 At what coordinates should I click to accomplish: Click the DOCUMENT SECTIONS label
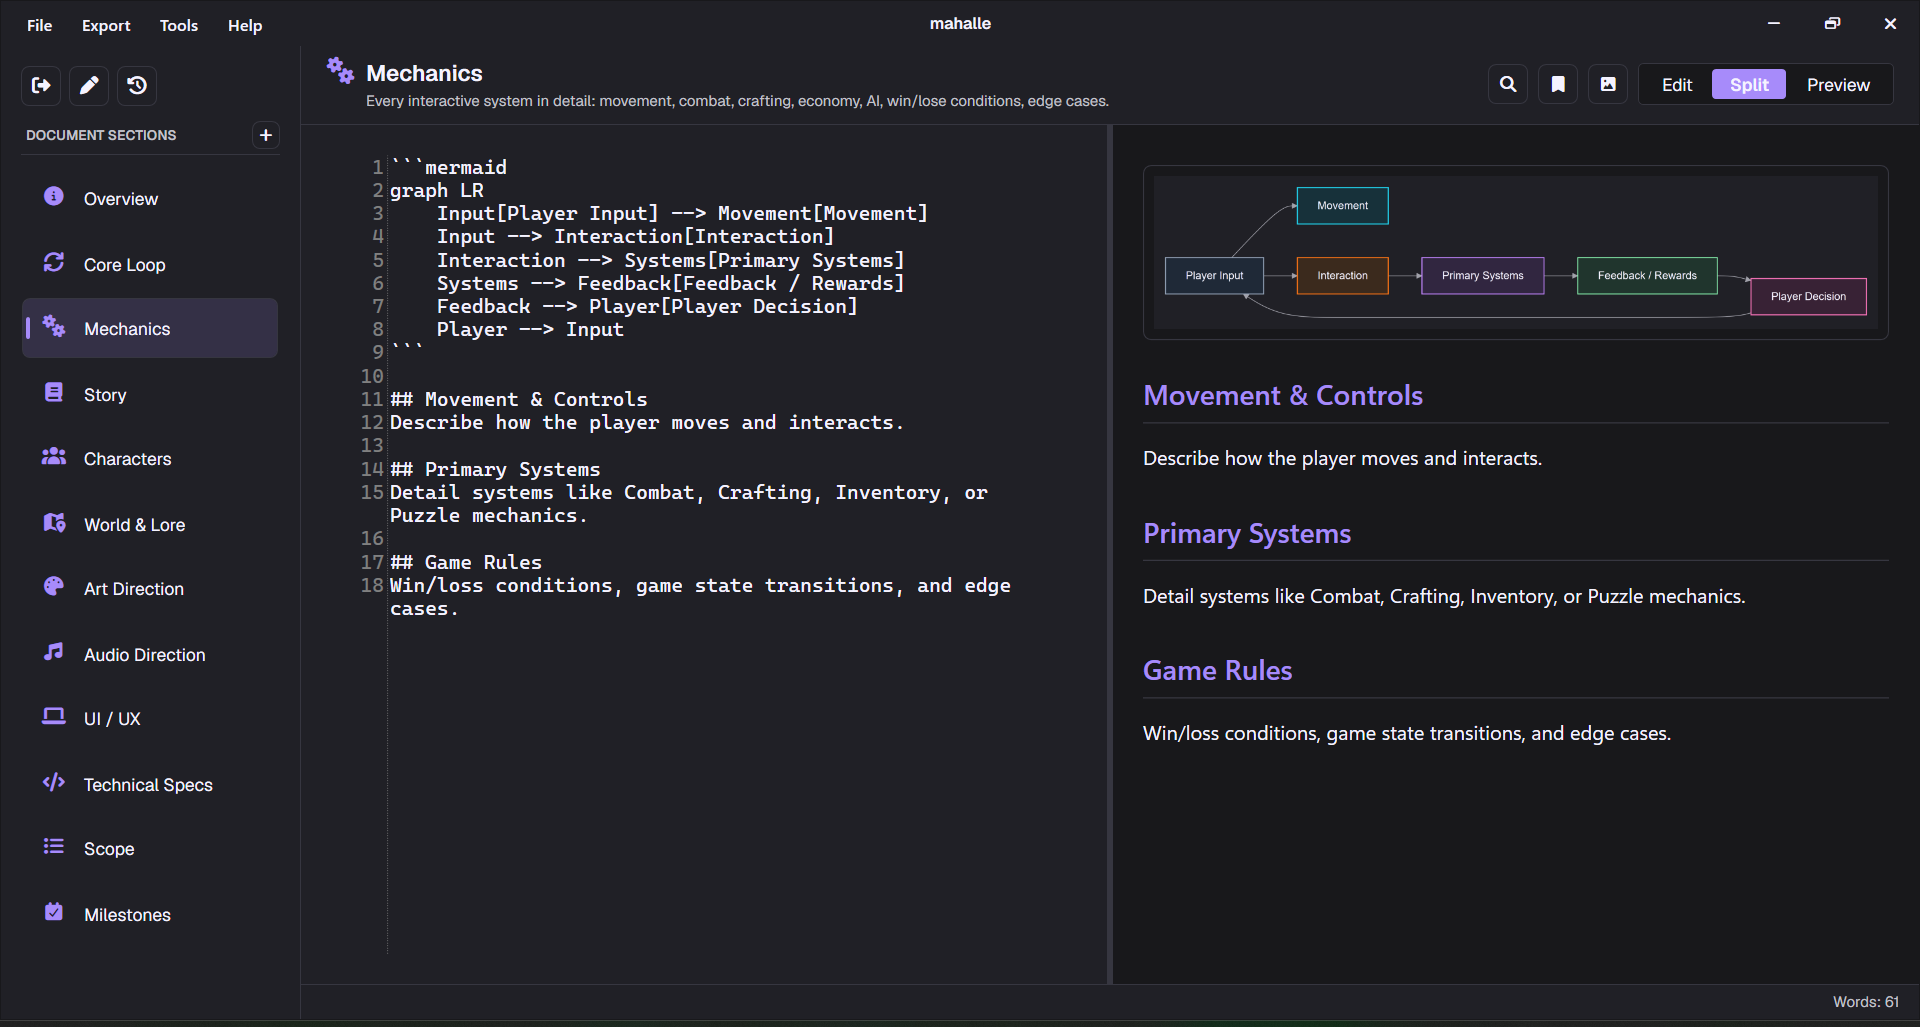point(101,135)
